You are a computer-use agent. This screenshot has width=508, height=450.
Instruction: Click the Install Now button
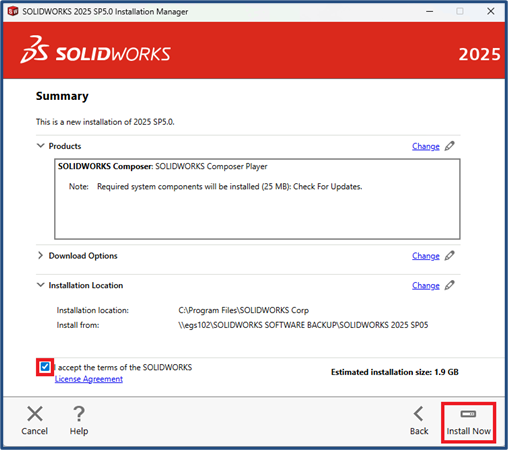pyautogui.click(x=468, y=422)
